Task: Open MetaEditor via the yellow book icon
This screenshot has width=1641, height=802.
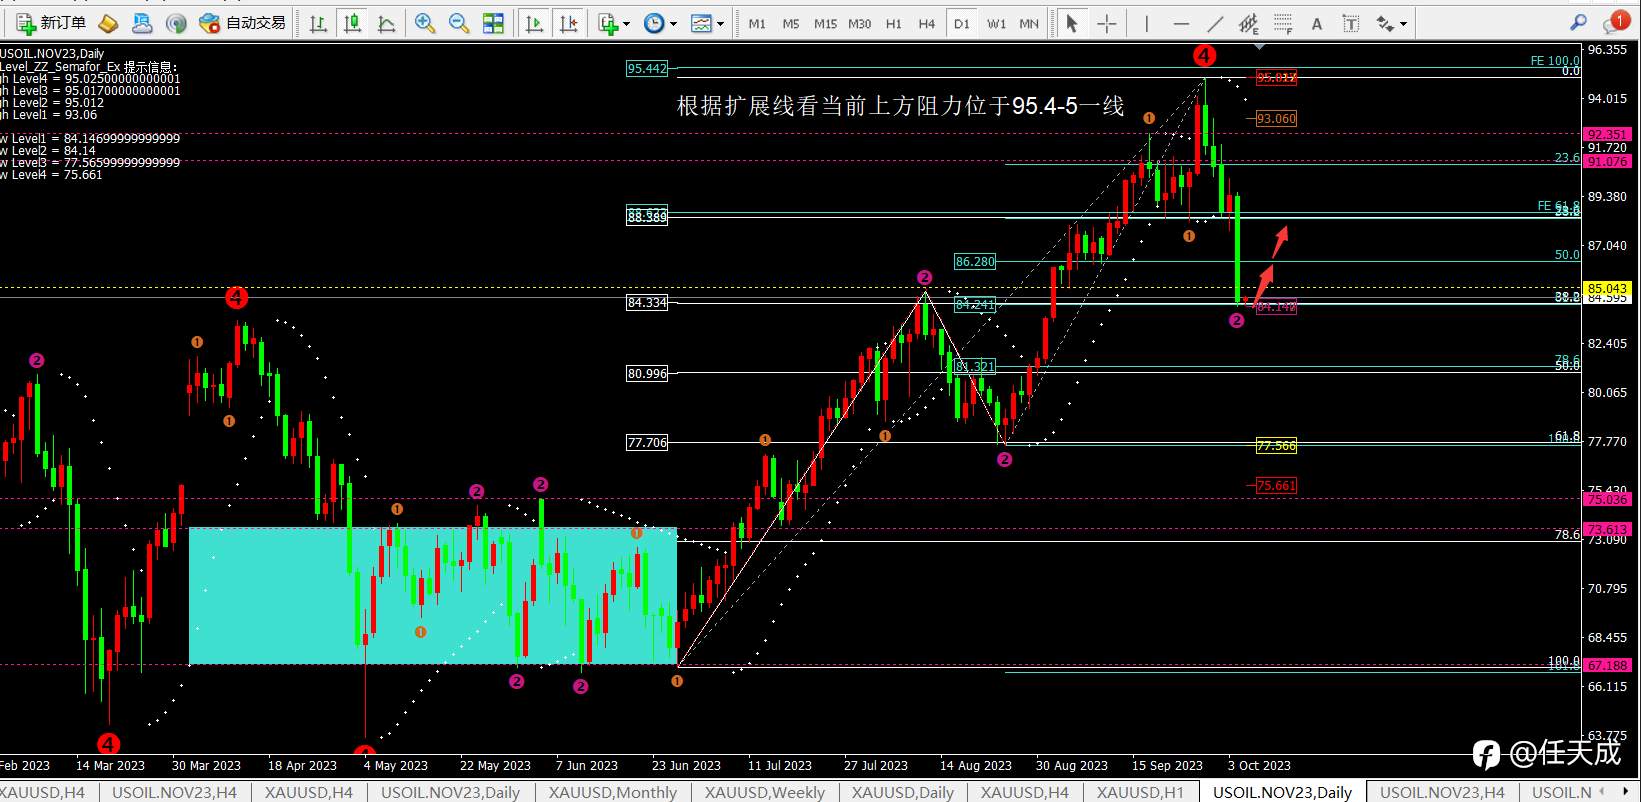Action: pyautogui.click(x=108, y=23)
